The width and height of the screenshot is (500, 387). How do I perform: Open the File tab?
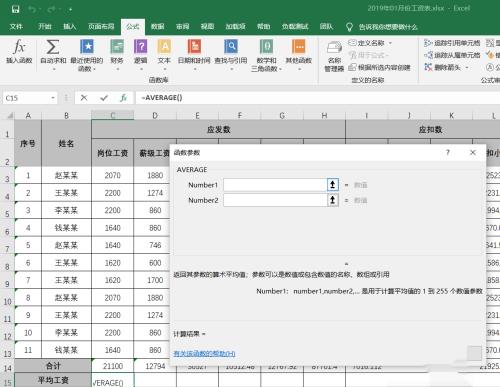[16, 27]
